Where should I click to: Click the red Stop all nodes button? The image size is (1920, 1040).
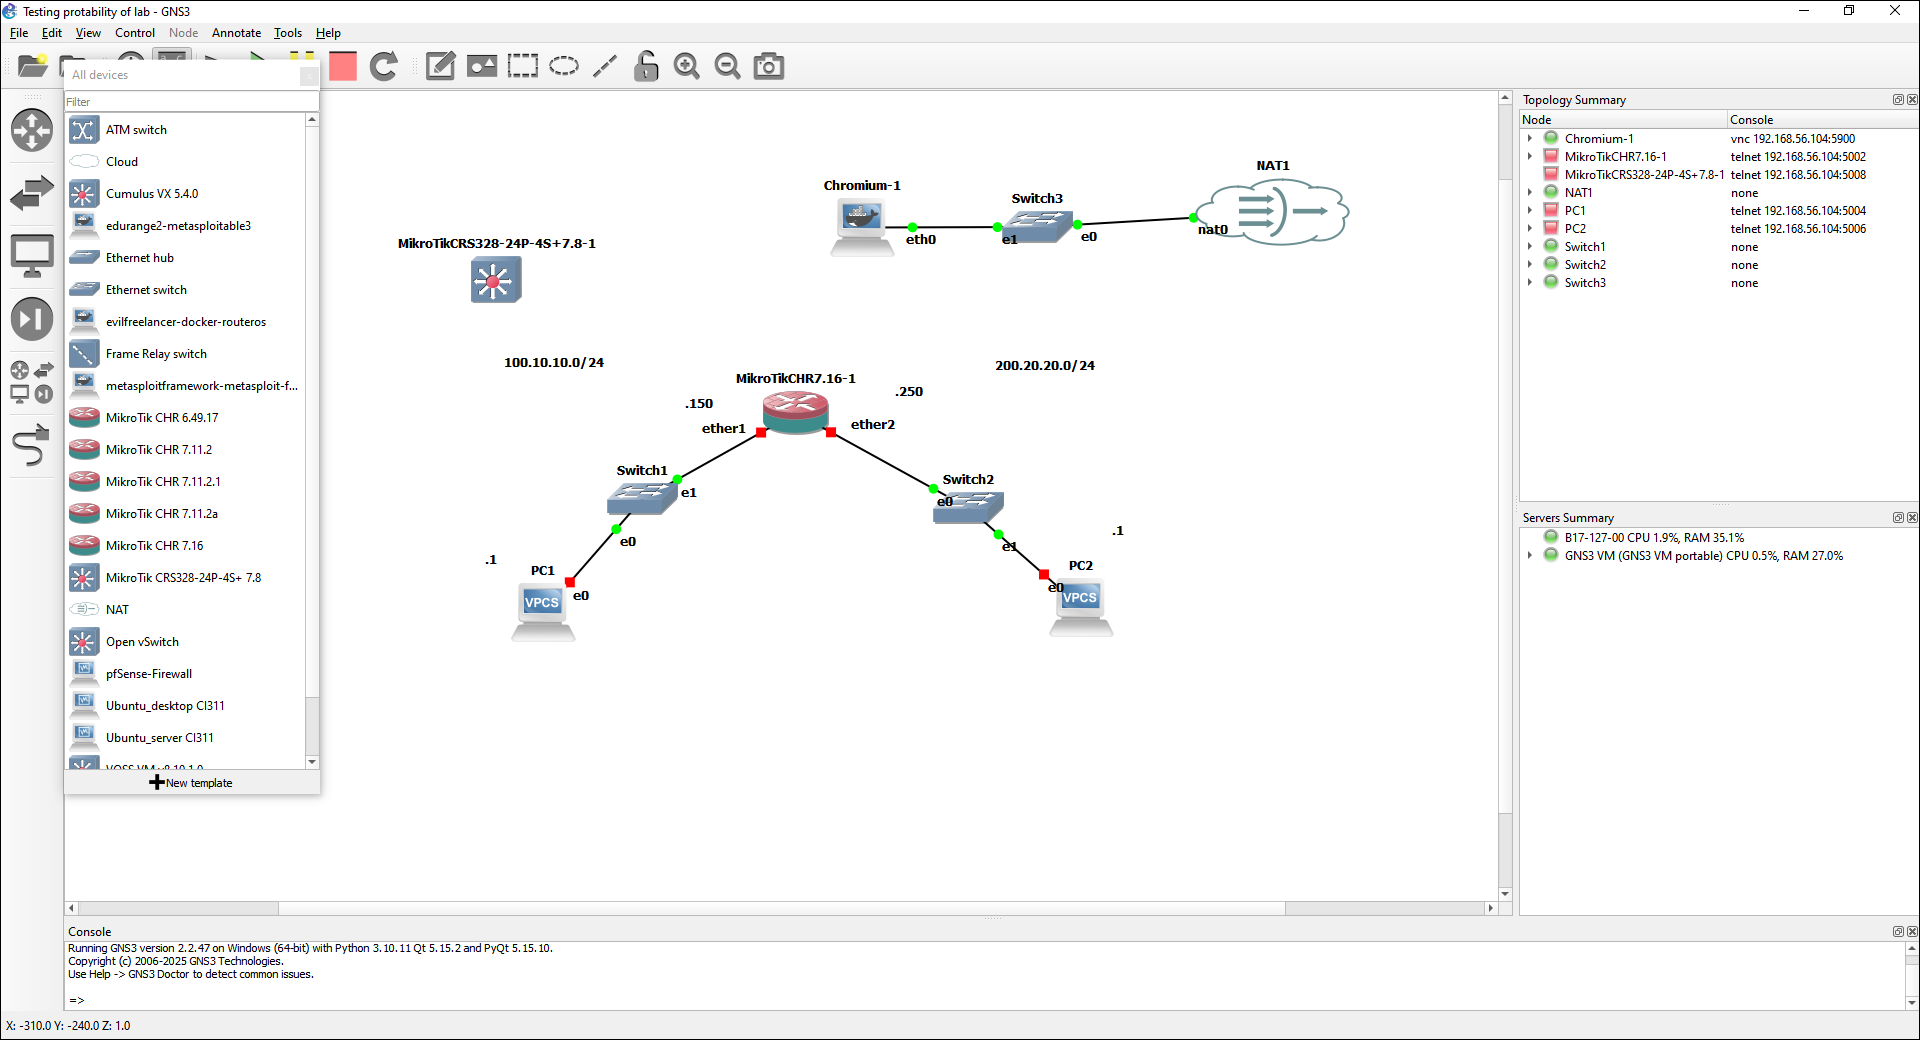[343, 67]
